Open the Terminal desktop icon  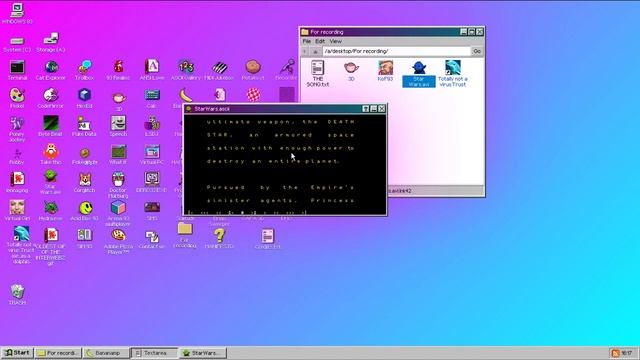17,70
